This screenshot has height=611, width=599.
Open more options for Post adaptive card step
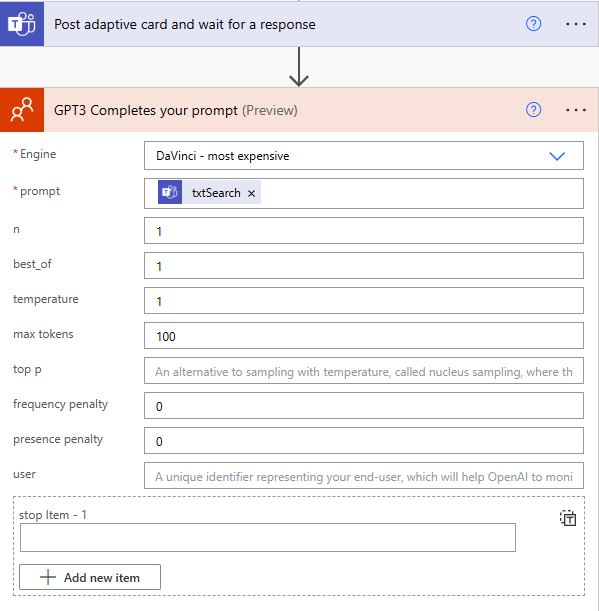click(x=576, y=24)
